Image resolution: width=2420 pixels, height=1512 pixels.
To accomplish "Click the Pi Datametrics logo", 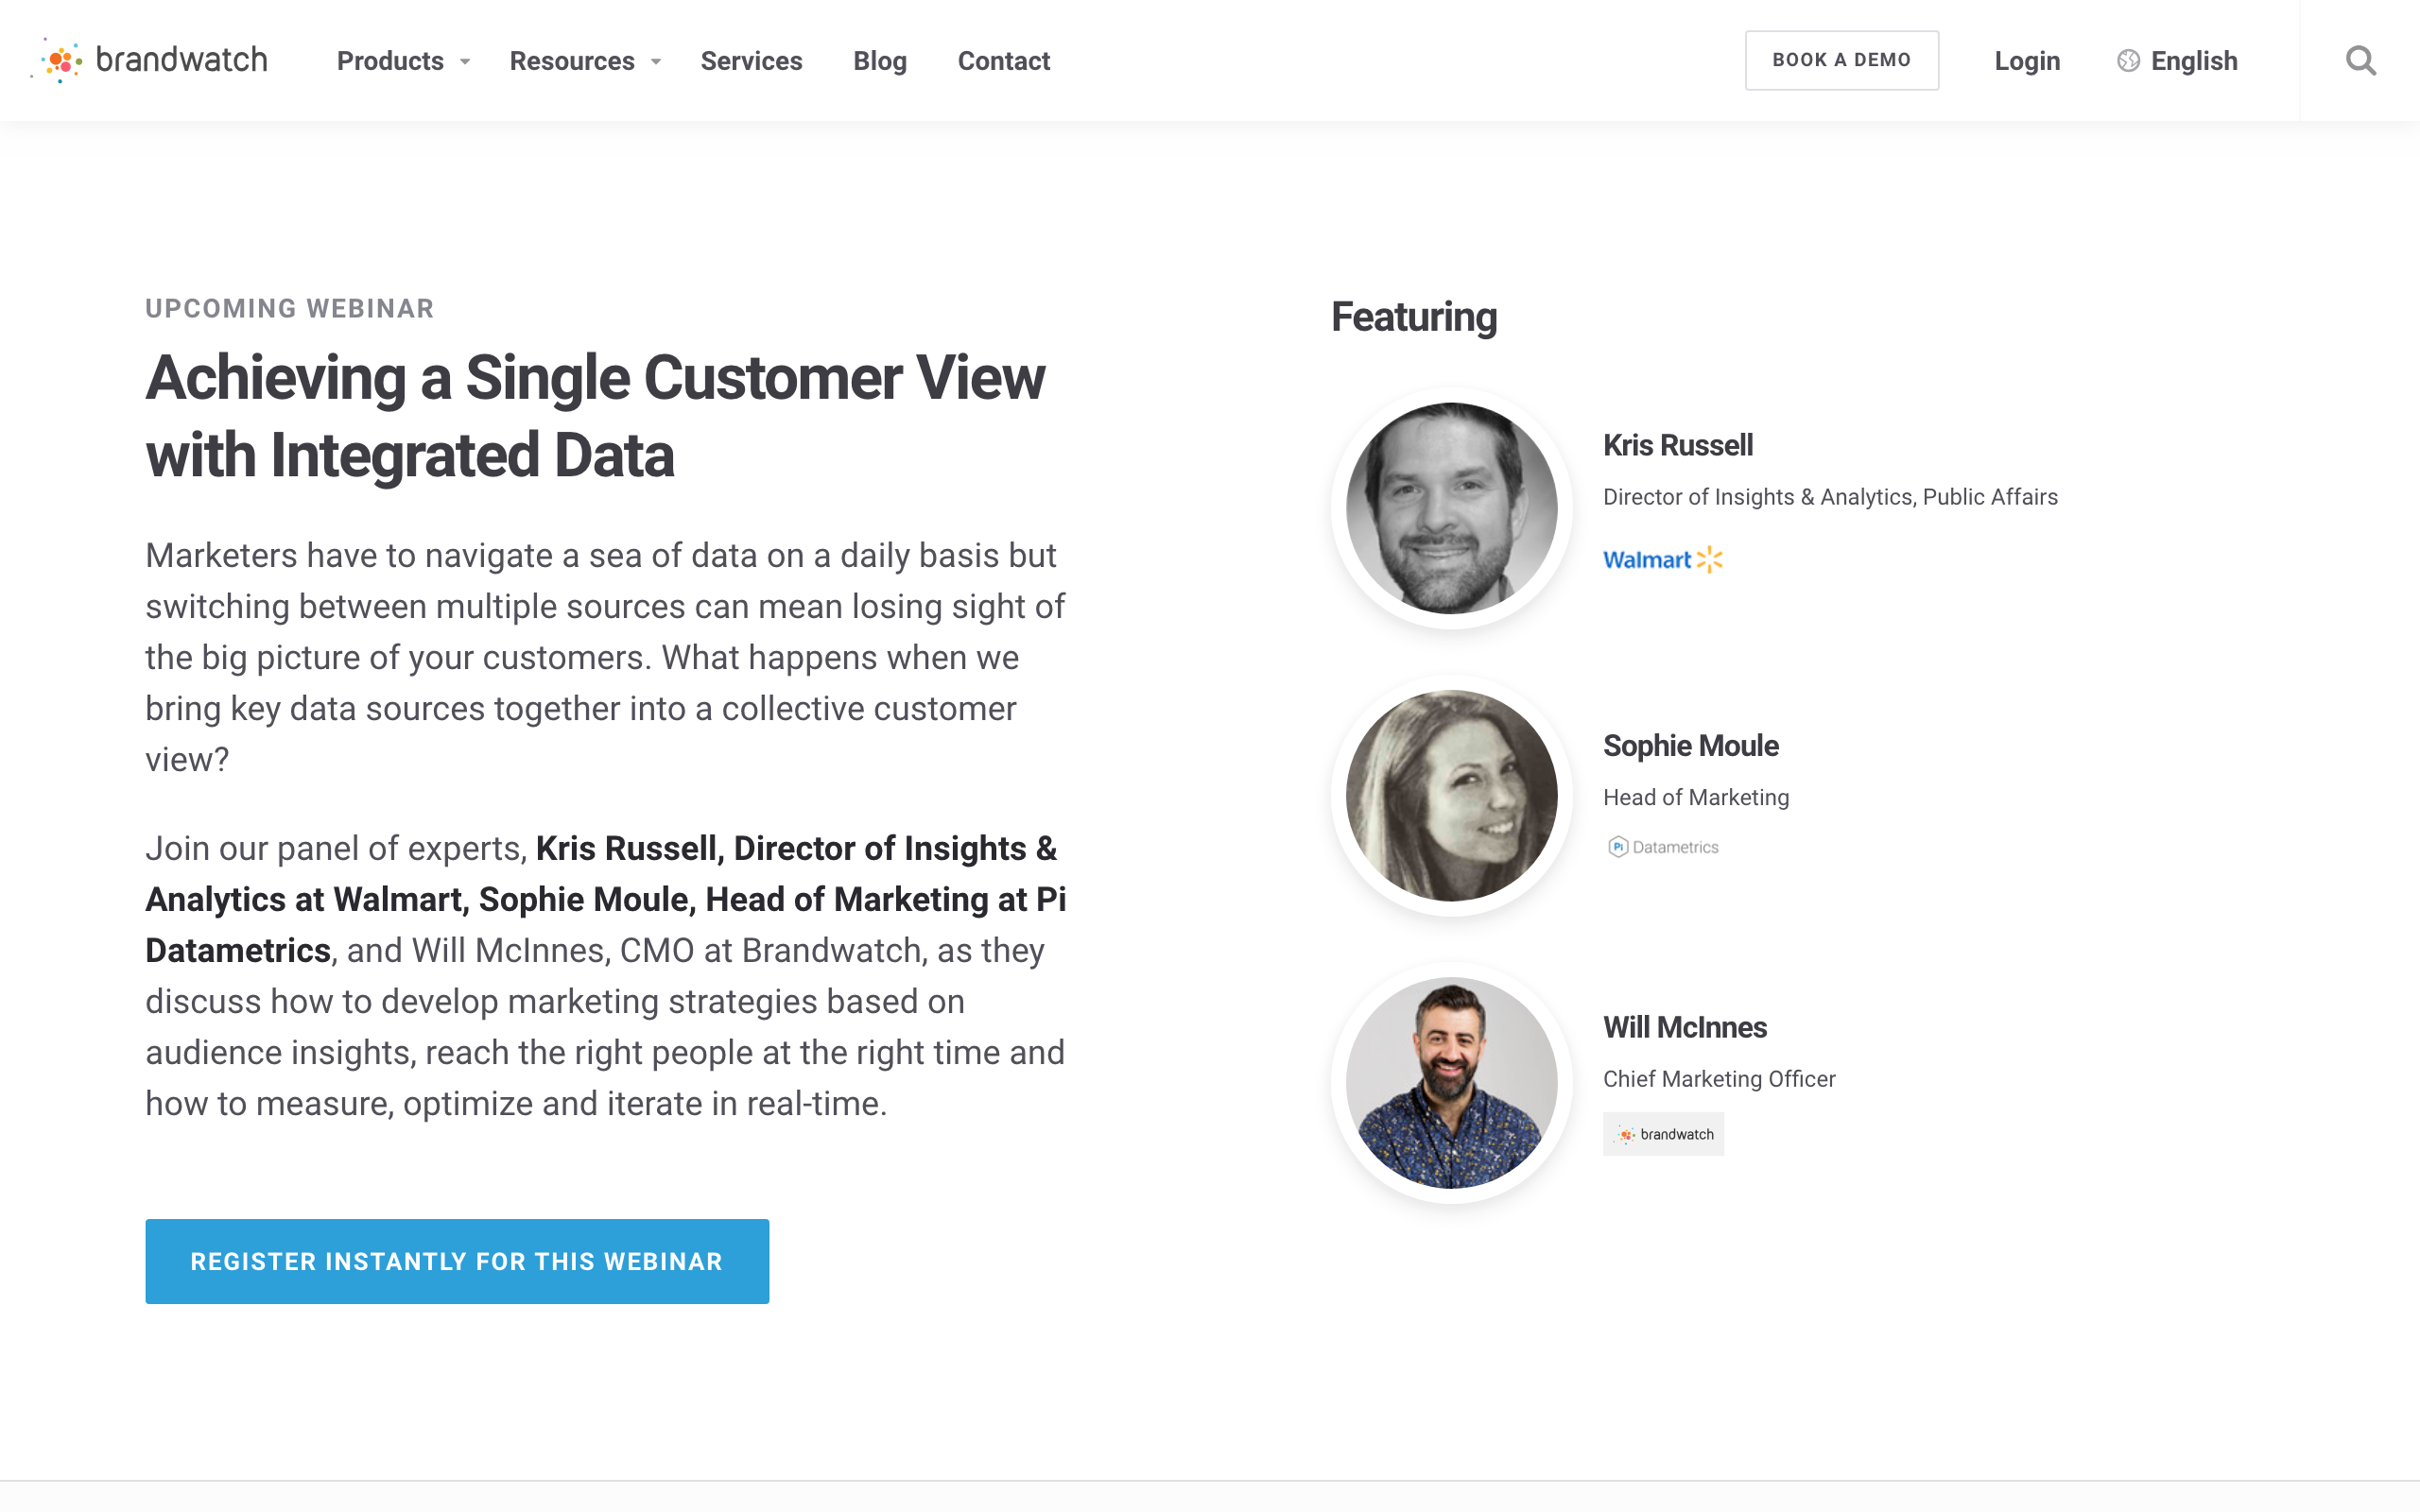I will pyautogui.click(x=1662, y=847).
